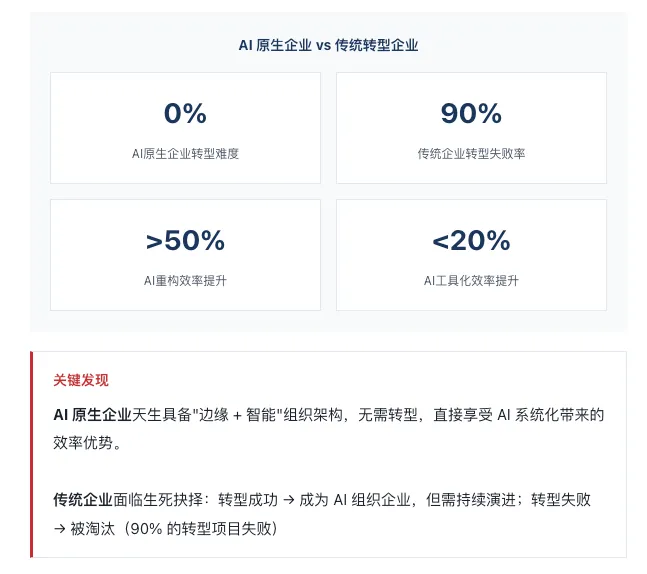Click the red vertical bar of callout
The image size is (647, 574).
coord(32,454)
